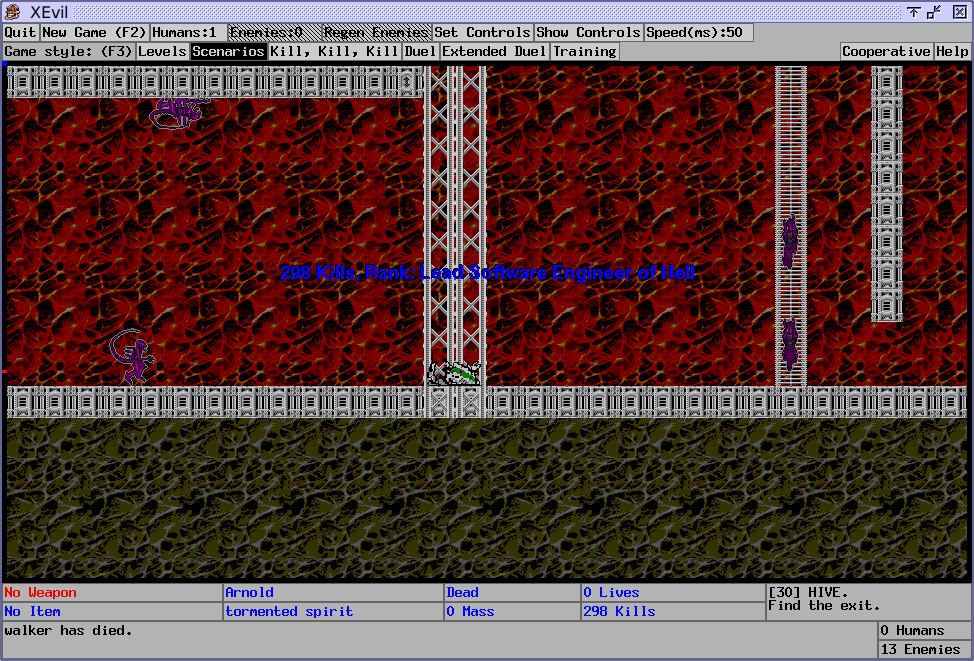Select the Levels game style
The image size is (974, 661).
[x=162, y=52]
